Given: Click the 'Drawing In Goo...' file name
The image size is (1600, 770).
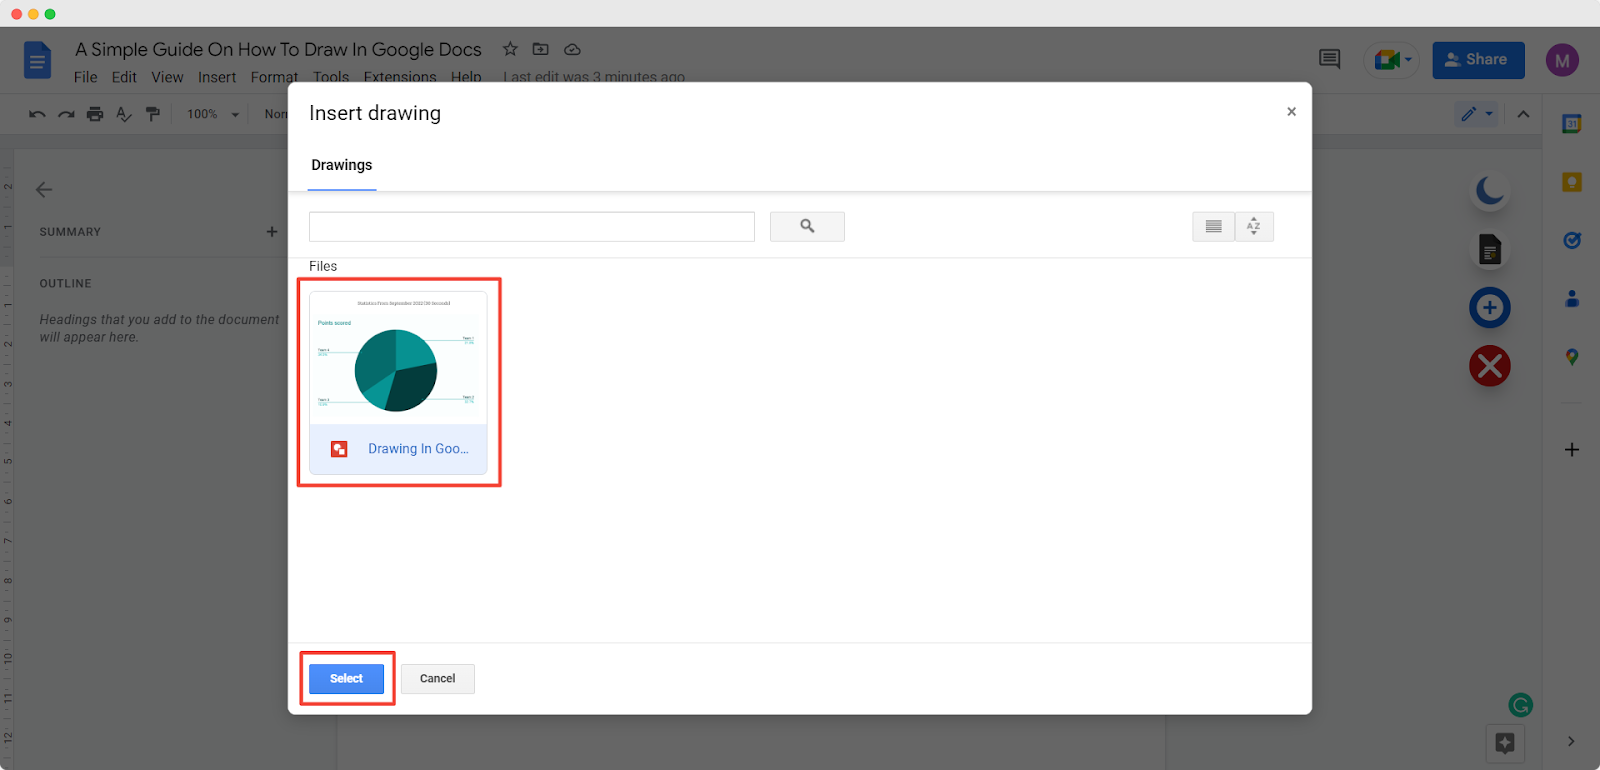Looking at the screenshot, I should 418,449.
